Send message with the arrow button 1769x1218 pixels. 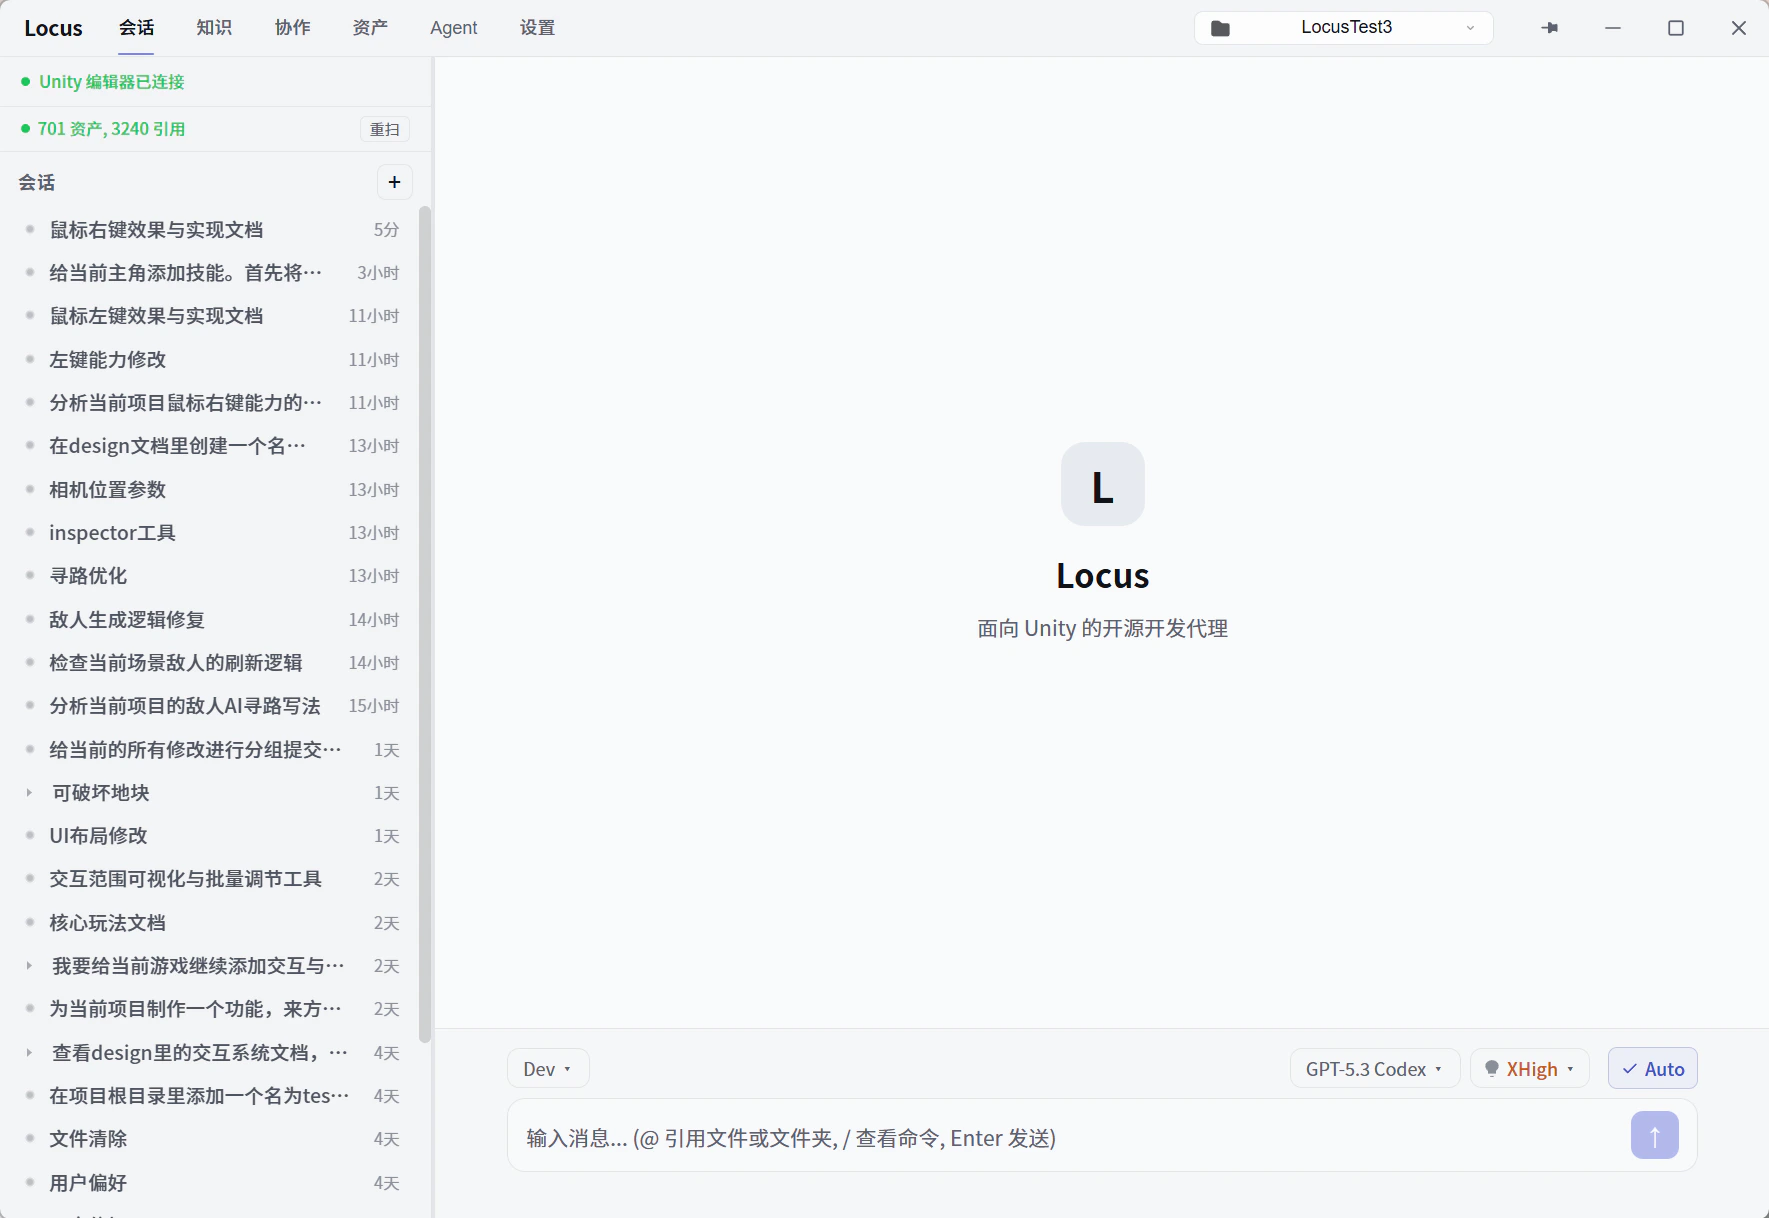[x=1654, y=1136]
